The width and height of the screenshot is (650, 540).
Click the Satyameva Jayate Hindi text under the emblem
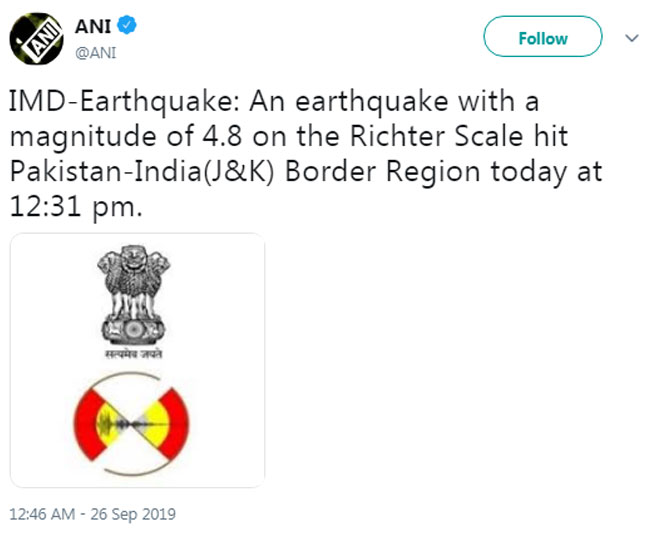click(133, 354)
